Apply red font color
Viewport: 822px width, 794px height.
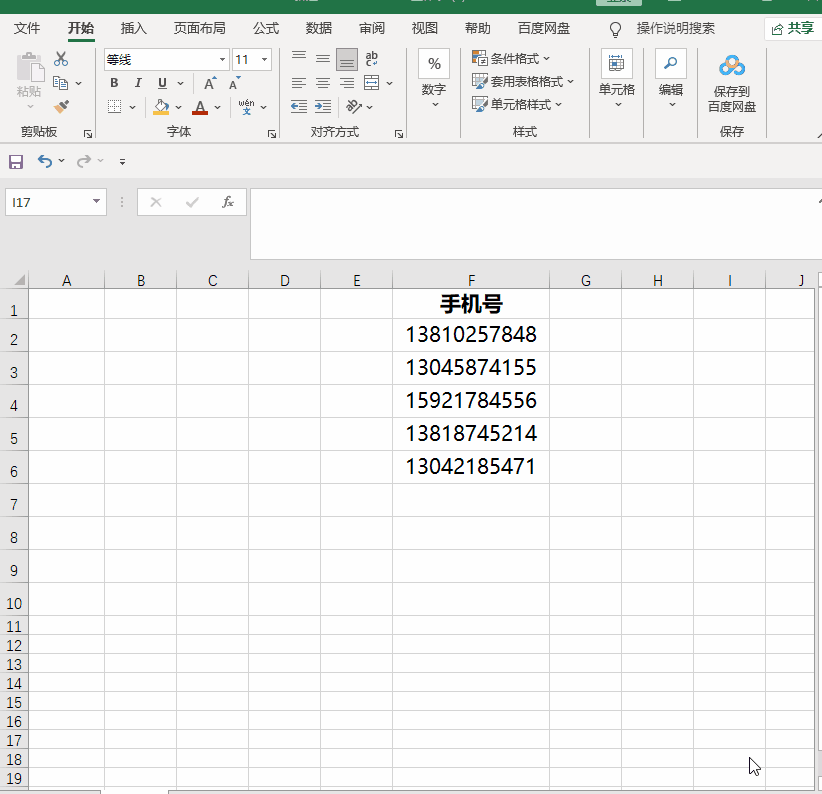(x=200, y=107)
